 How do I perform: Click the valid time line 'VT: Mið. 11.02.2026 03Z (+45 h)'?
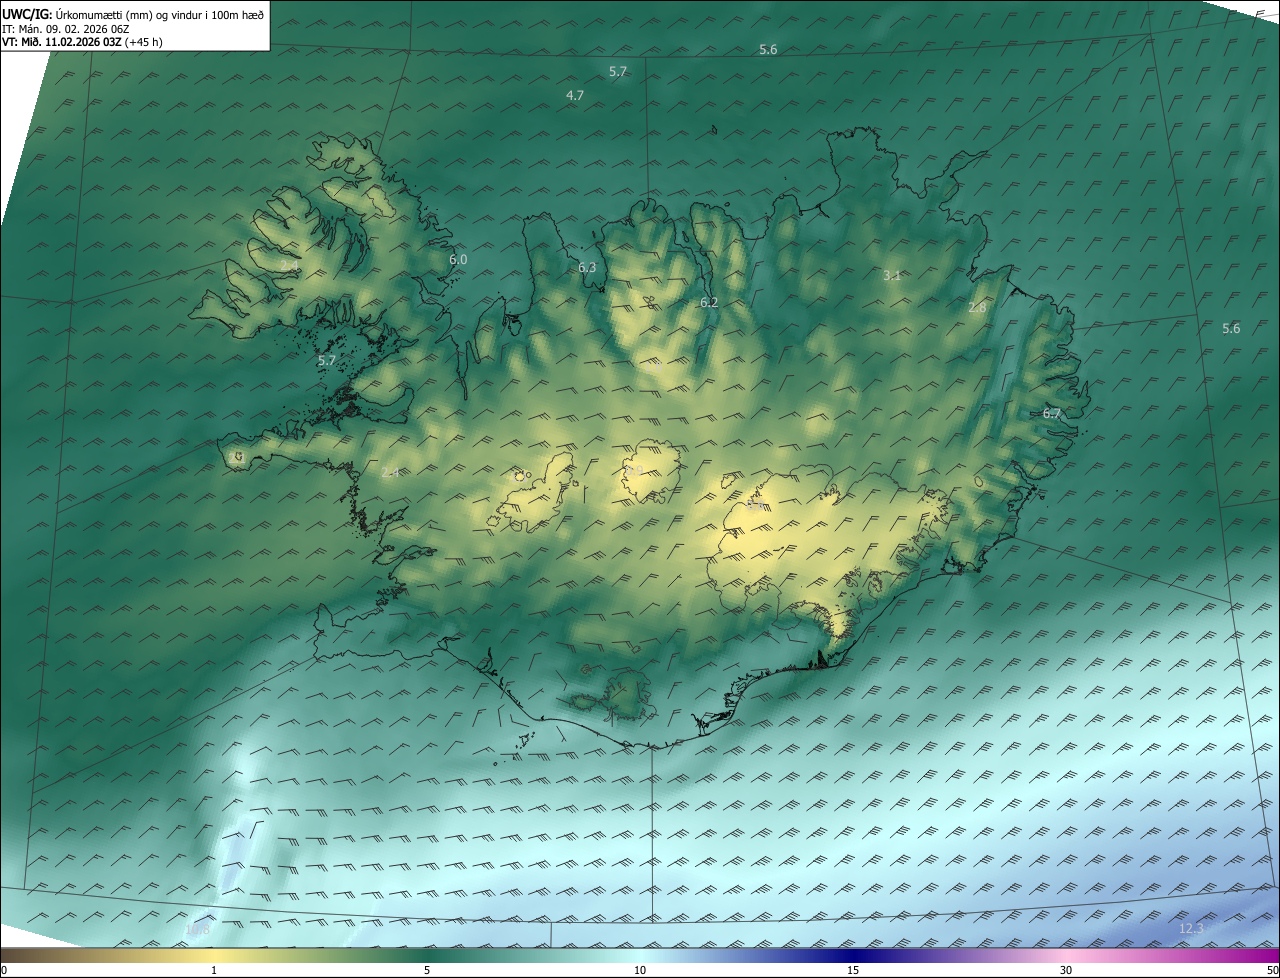coord(82,43)
